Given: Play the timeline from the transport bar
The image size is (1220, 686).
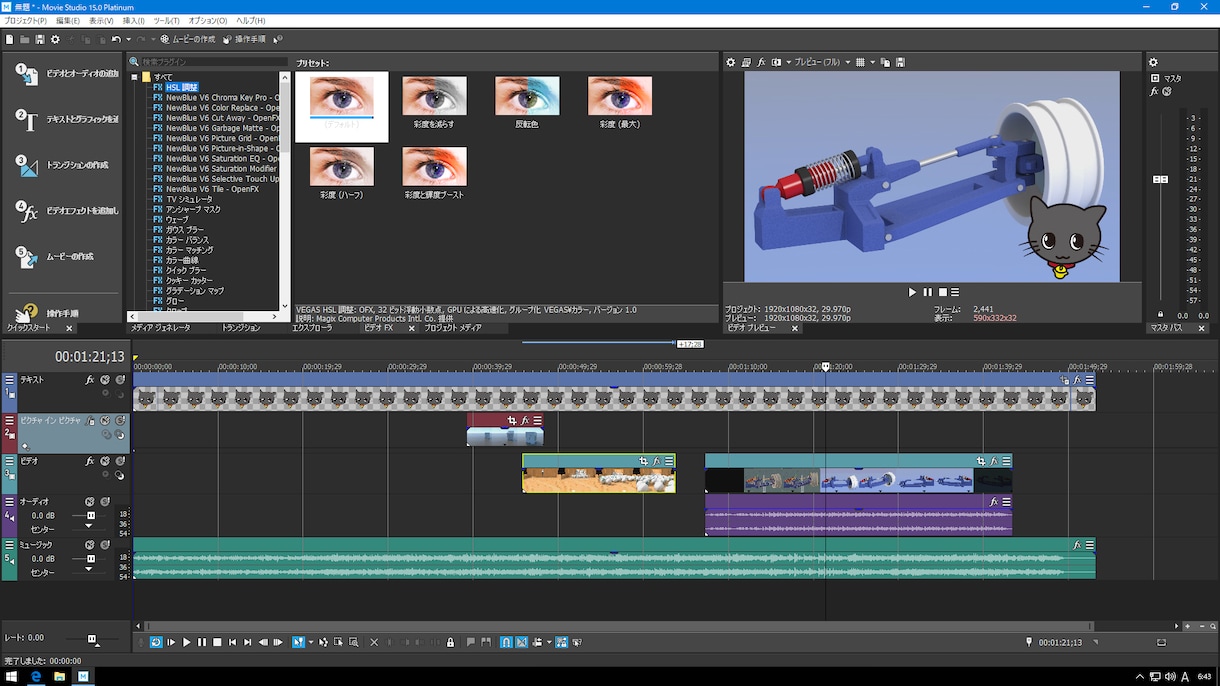Looking at the screenshot, I should tap(186, 642).
